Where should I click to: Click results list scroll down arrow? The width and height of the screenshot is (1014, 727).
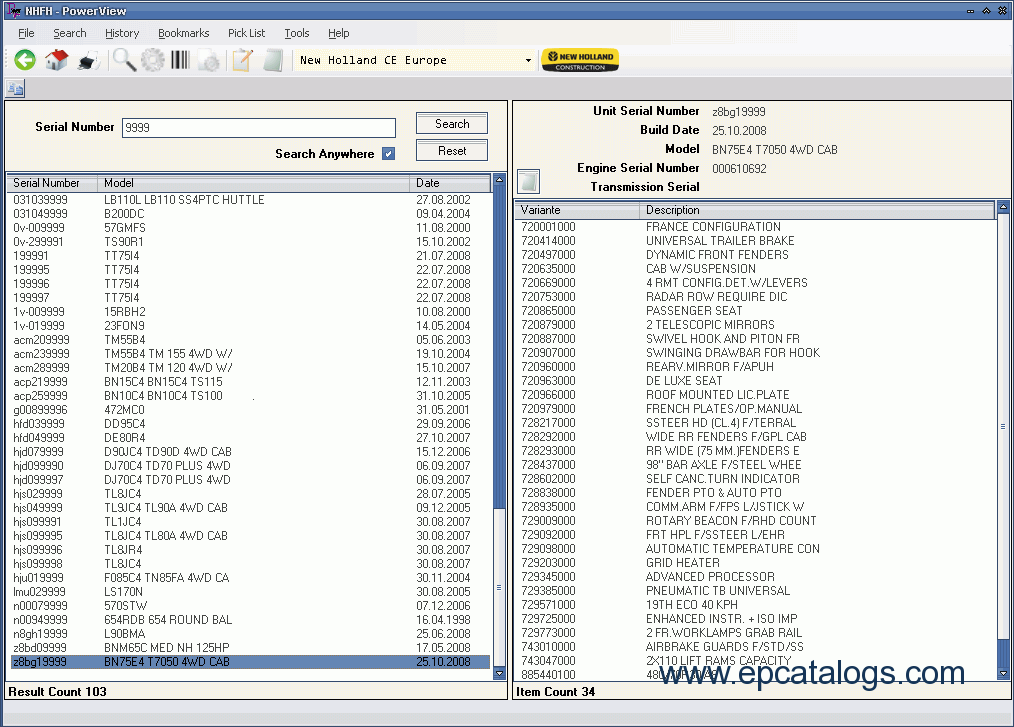pyautogui.click(x=499, y=673)
